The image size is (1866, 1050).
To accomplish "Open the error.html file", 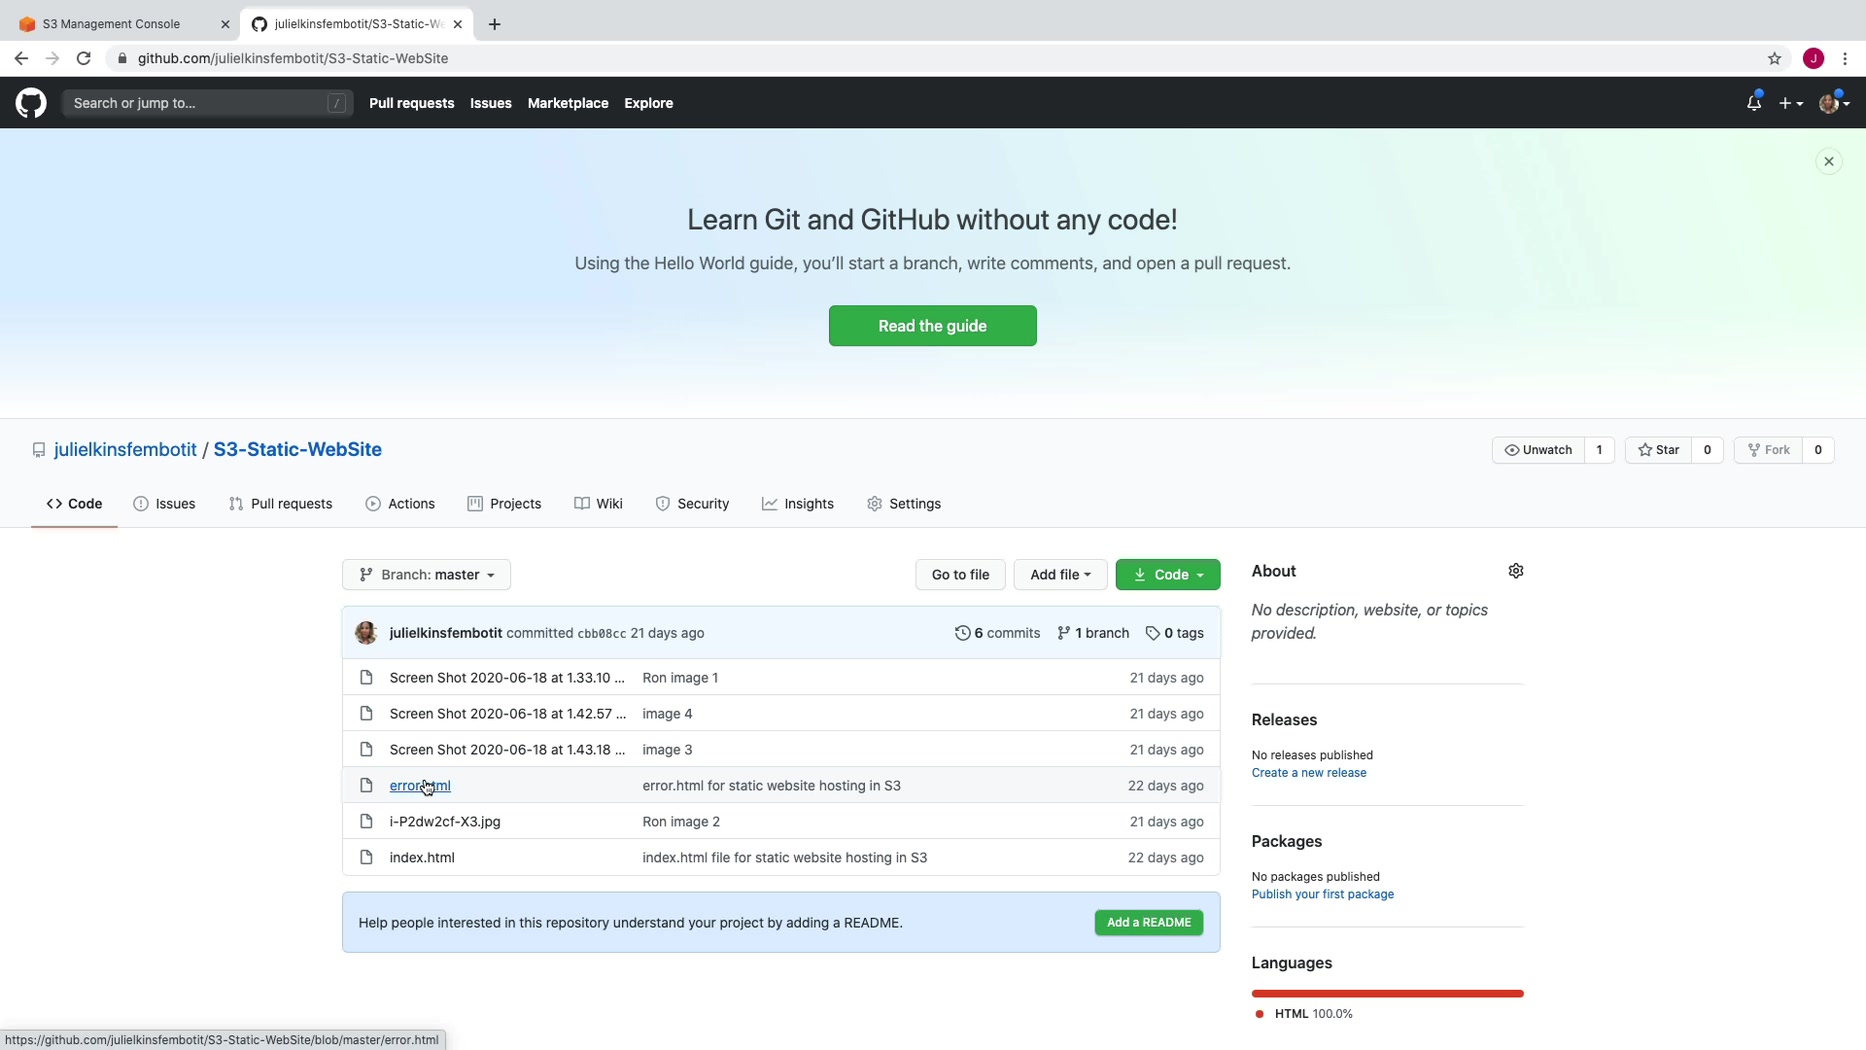I will 420,786.
